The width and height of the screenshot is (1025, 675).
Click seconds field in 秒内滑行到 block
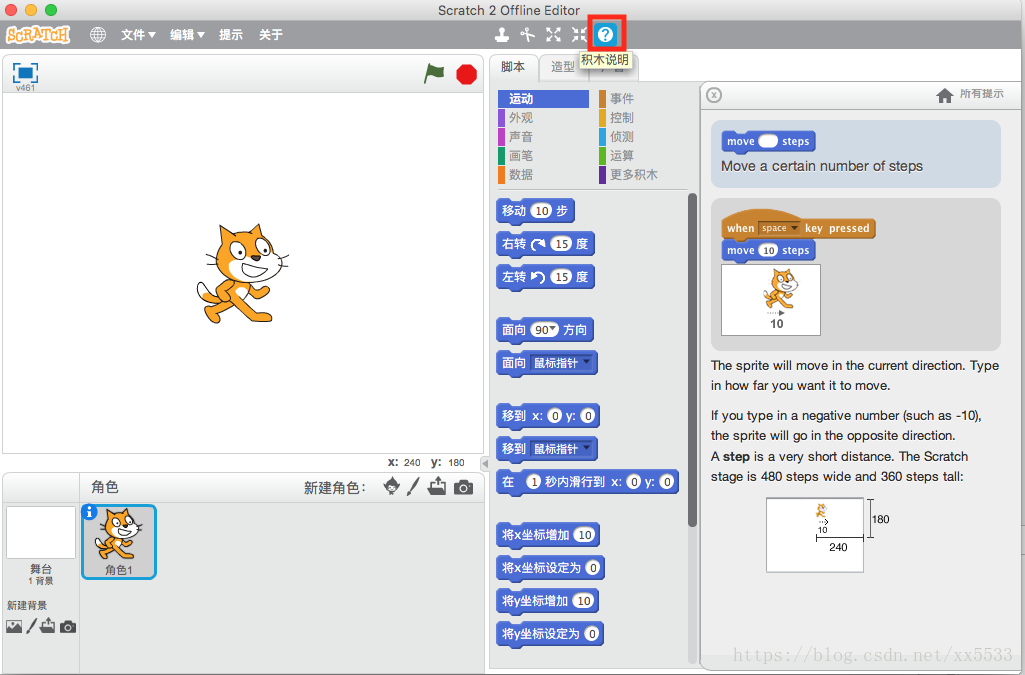(533, 482)
